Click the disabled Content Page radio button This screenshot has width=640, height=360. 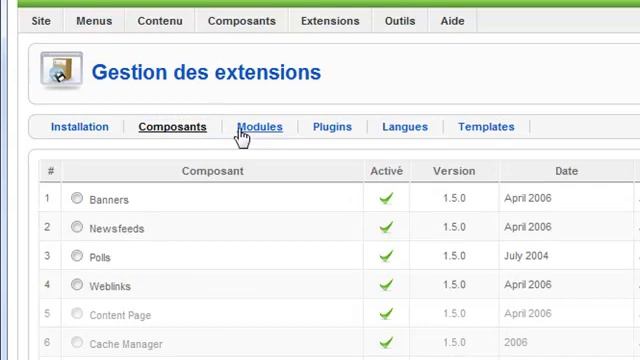coord(77,313)
